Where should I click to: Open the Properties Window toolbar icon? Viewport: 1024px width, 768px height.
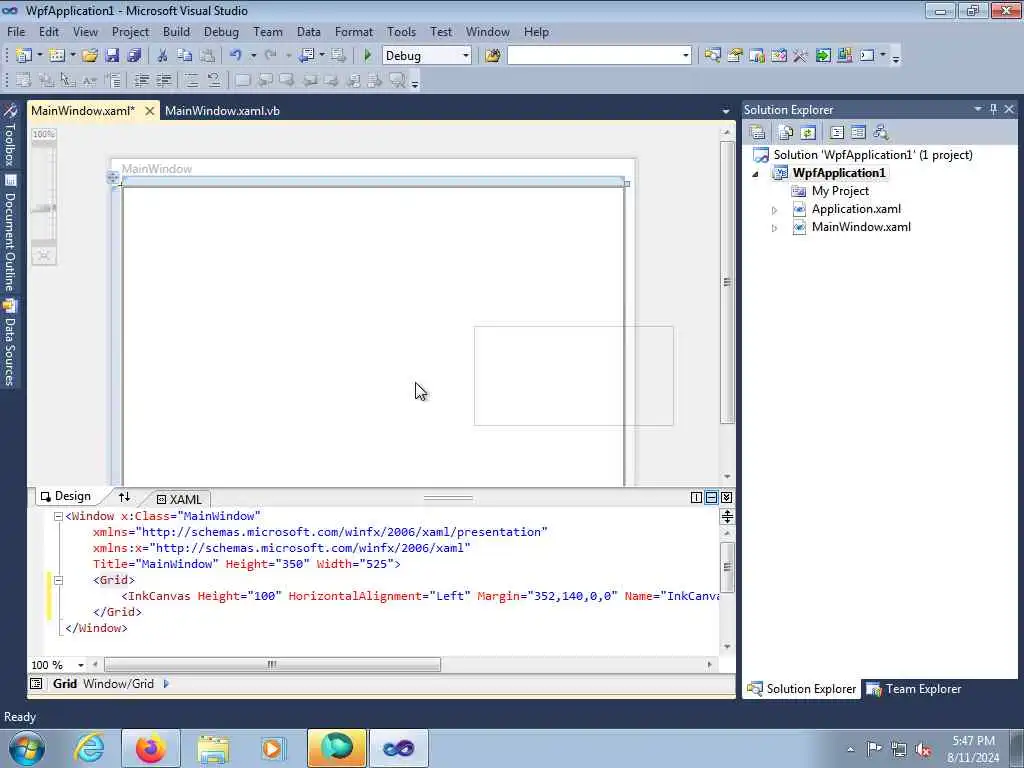click(x=735, y=56)
